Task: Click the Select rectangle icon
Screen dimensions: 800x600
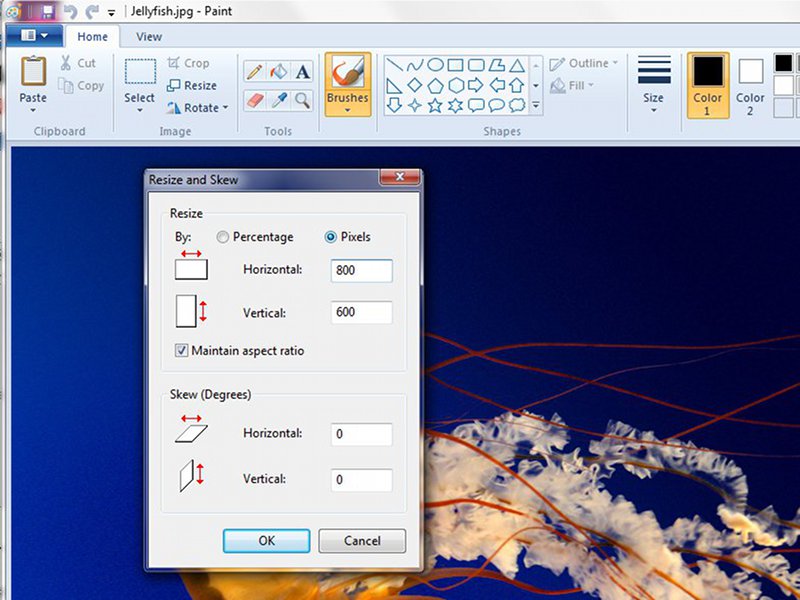Action: (140, 71)
